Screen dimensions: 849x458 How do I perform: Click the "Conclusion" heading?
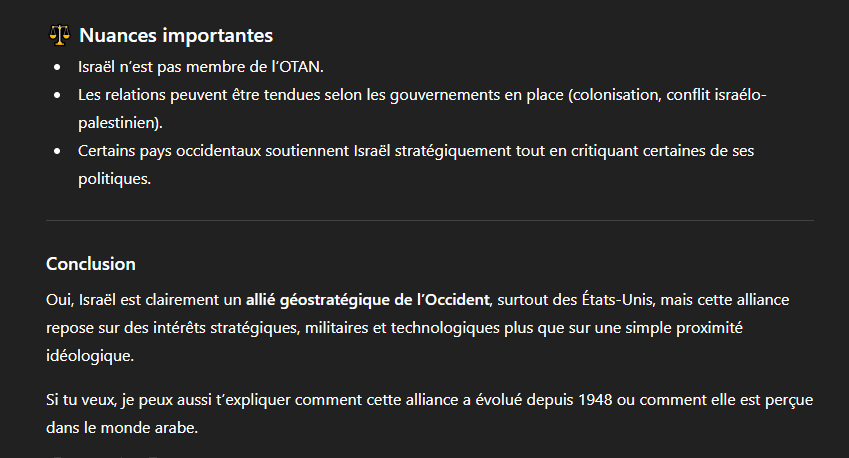pos(91,264)
